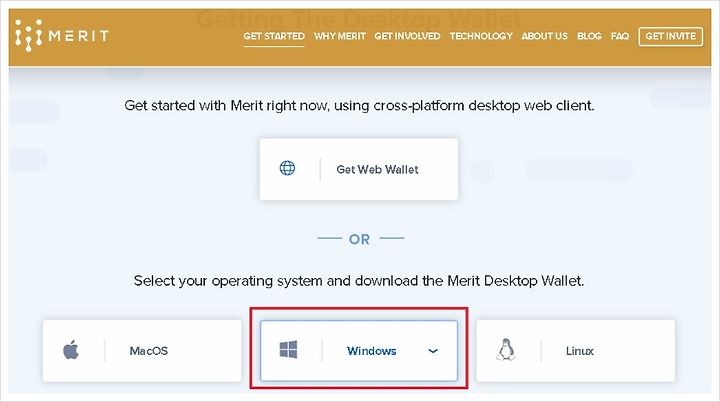Open the About Us menu item
This screenshot has height=402, width=720.
point(545,36)
